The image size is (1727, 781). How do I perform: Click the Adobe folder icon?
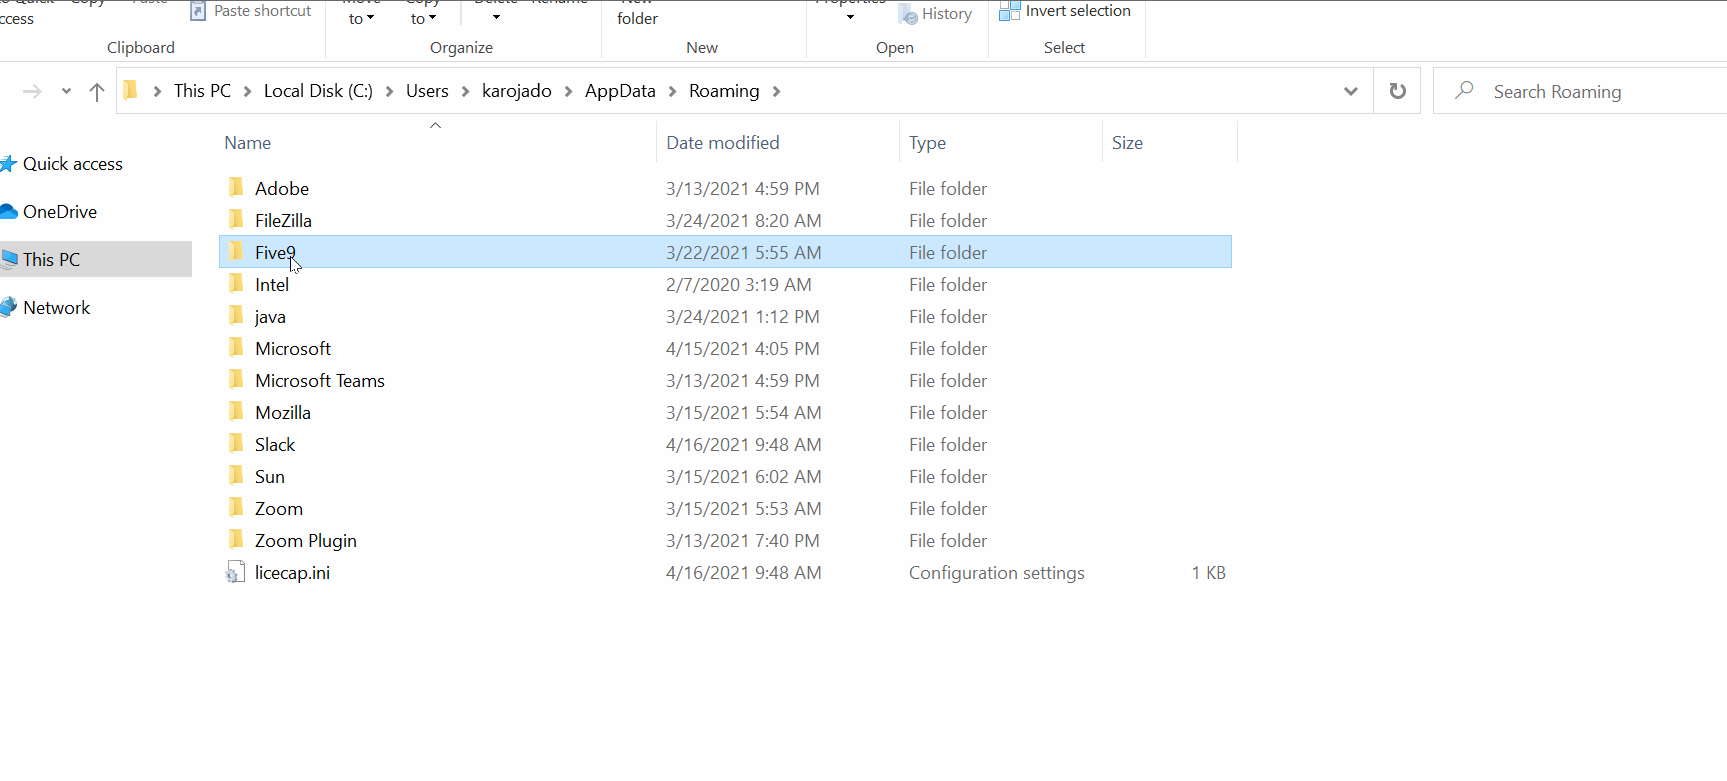tap(236, 188)
